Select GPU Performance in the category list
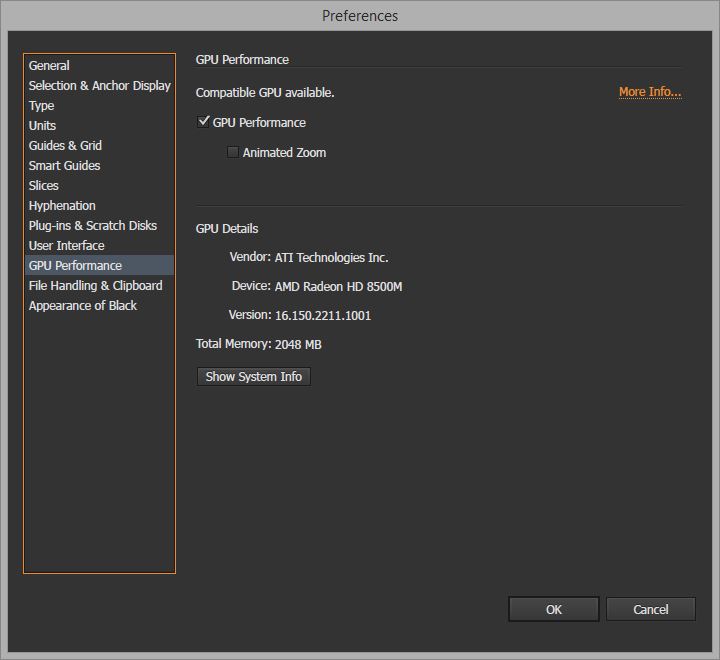 [99, 265]
